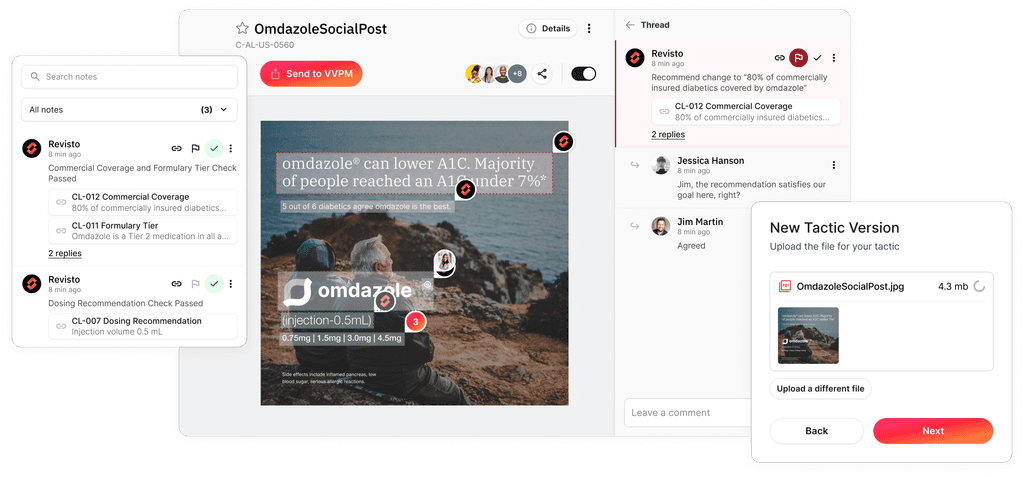Focus the Search notes field
The image size is (1024, 477).
click(129, 76)
